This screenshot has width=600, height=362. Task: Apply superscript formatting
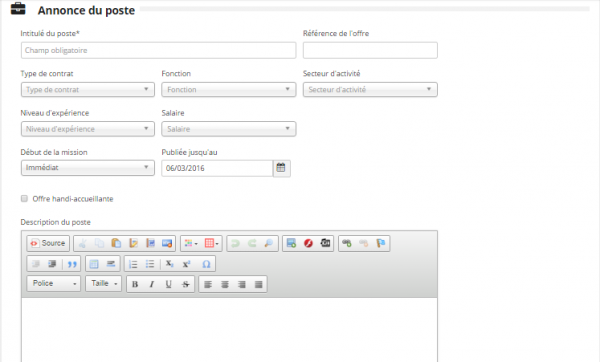click(186, 264)
